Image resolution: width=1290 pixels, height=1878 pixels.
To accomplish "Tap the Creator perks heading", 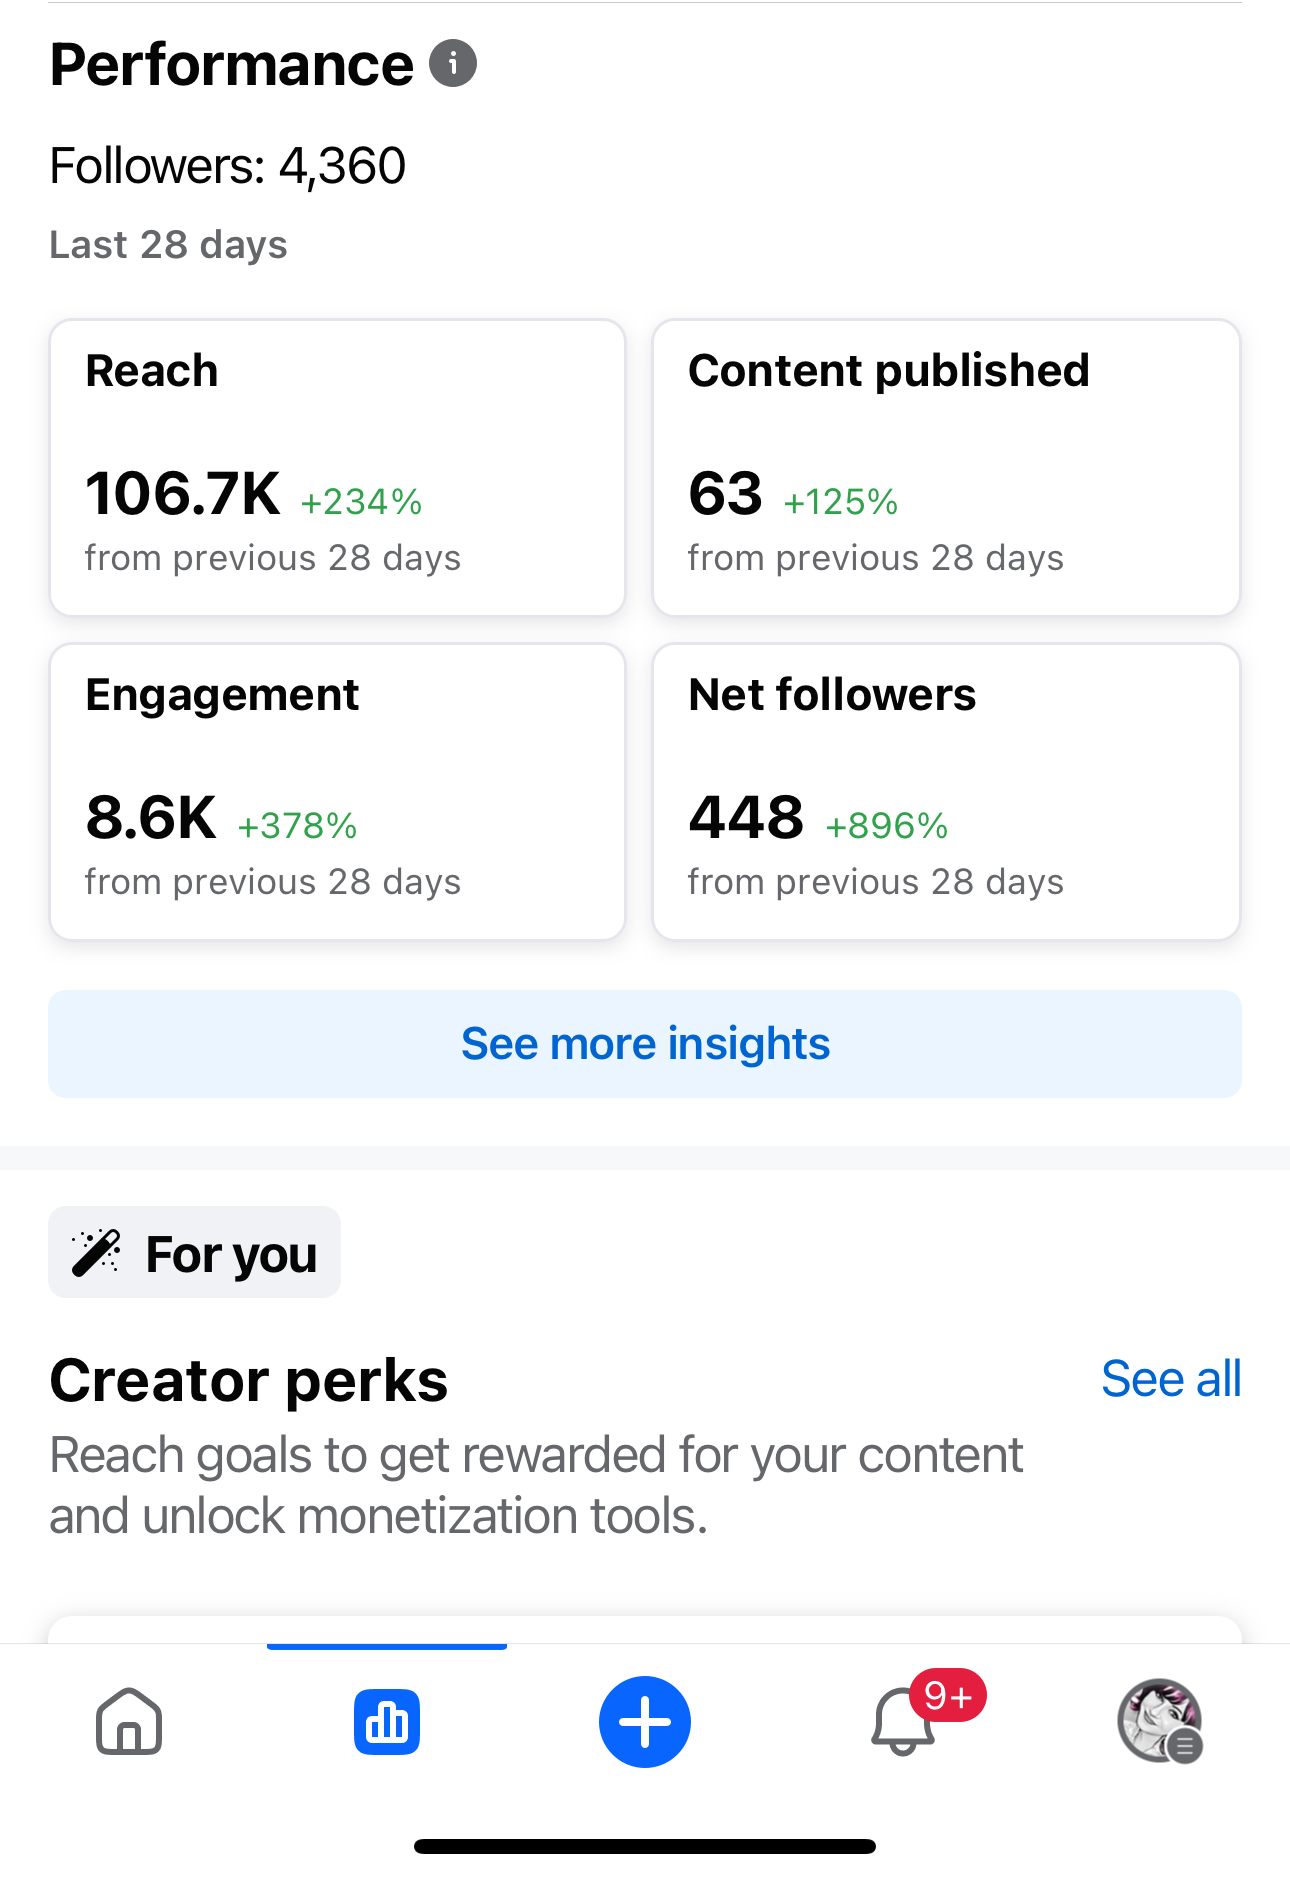I will pos(248,1380).
